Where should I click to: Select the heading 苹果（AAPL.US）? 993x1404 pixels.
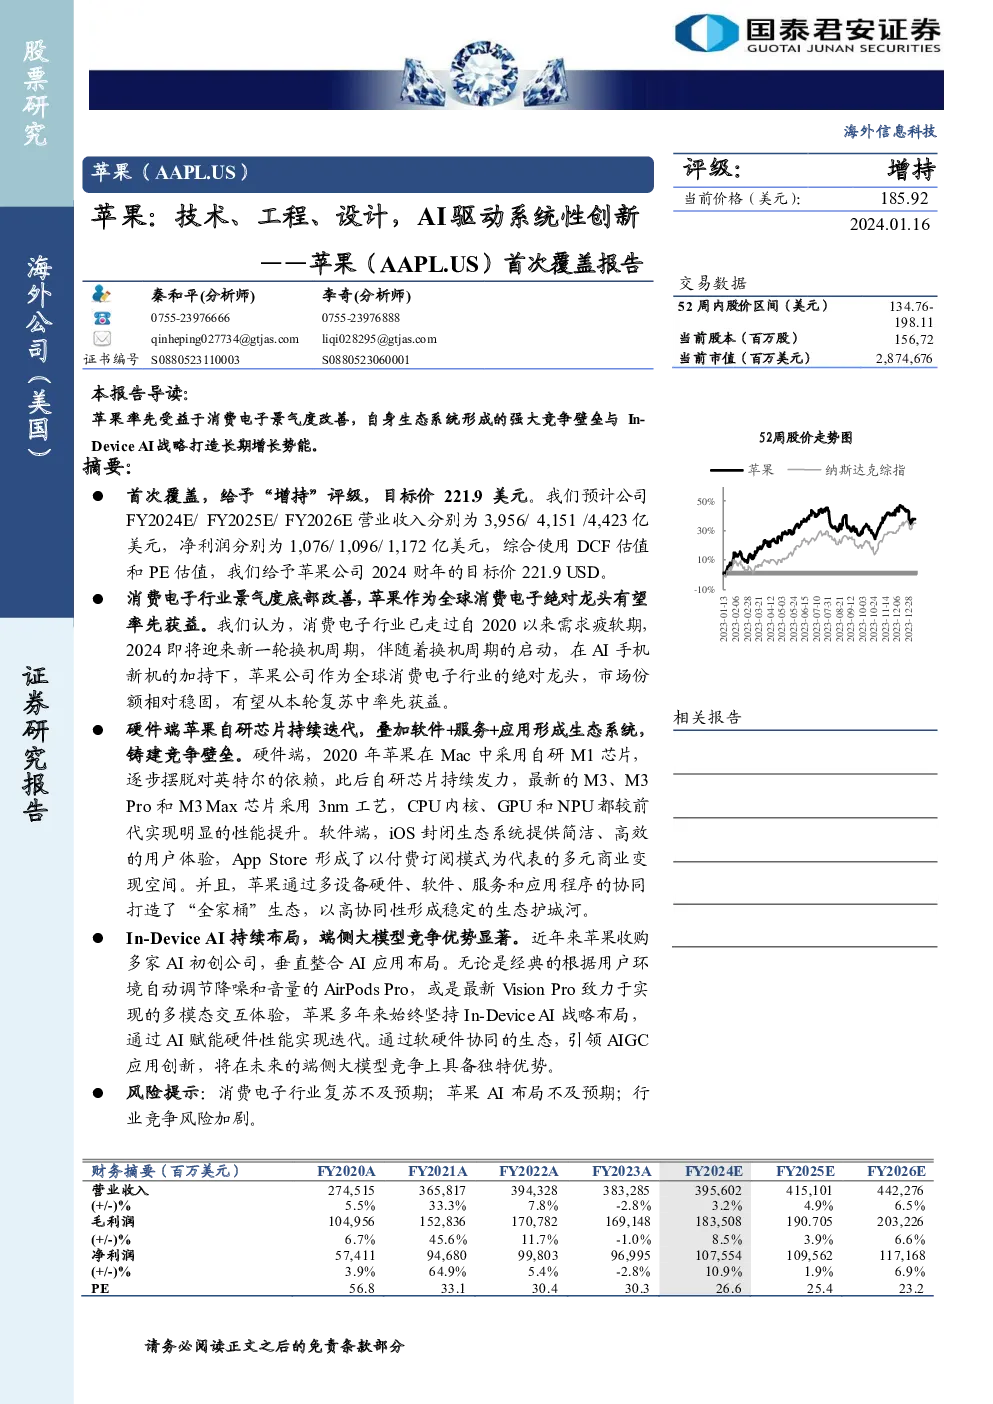click(x=170, y=172)
